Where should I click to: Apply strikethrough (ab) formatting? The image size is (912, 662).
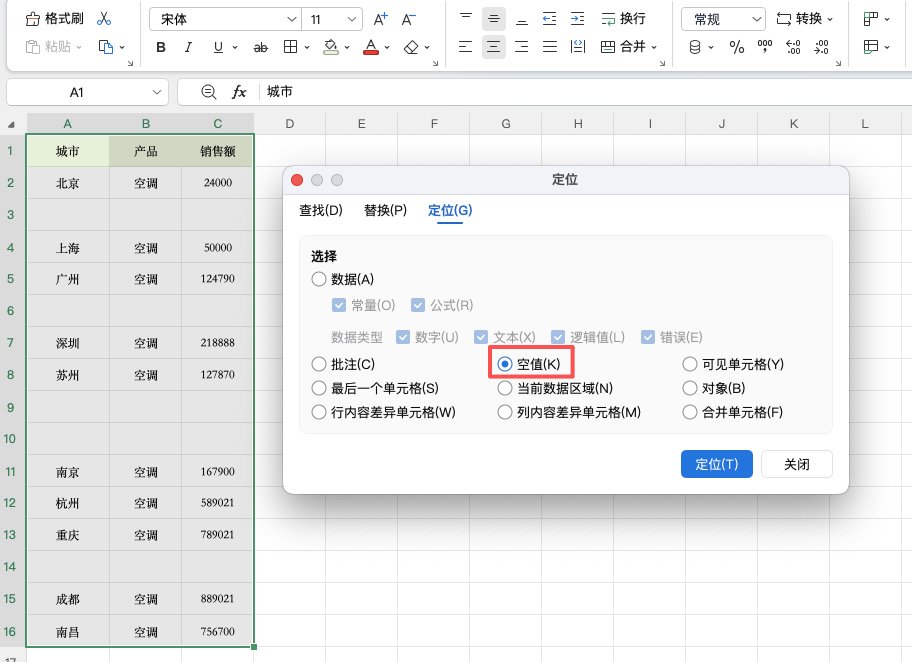pos(261,48)
